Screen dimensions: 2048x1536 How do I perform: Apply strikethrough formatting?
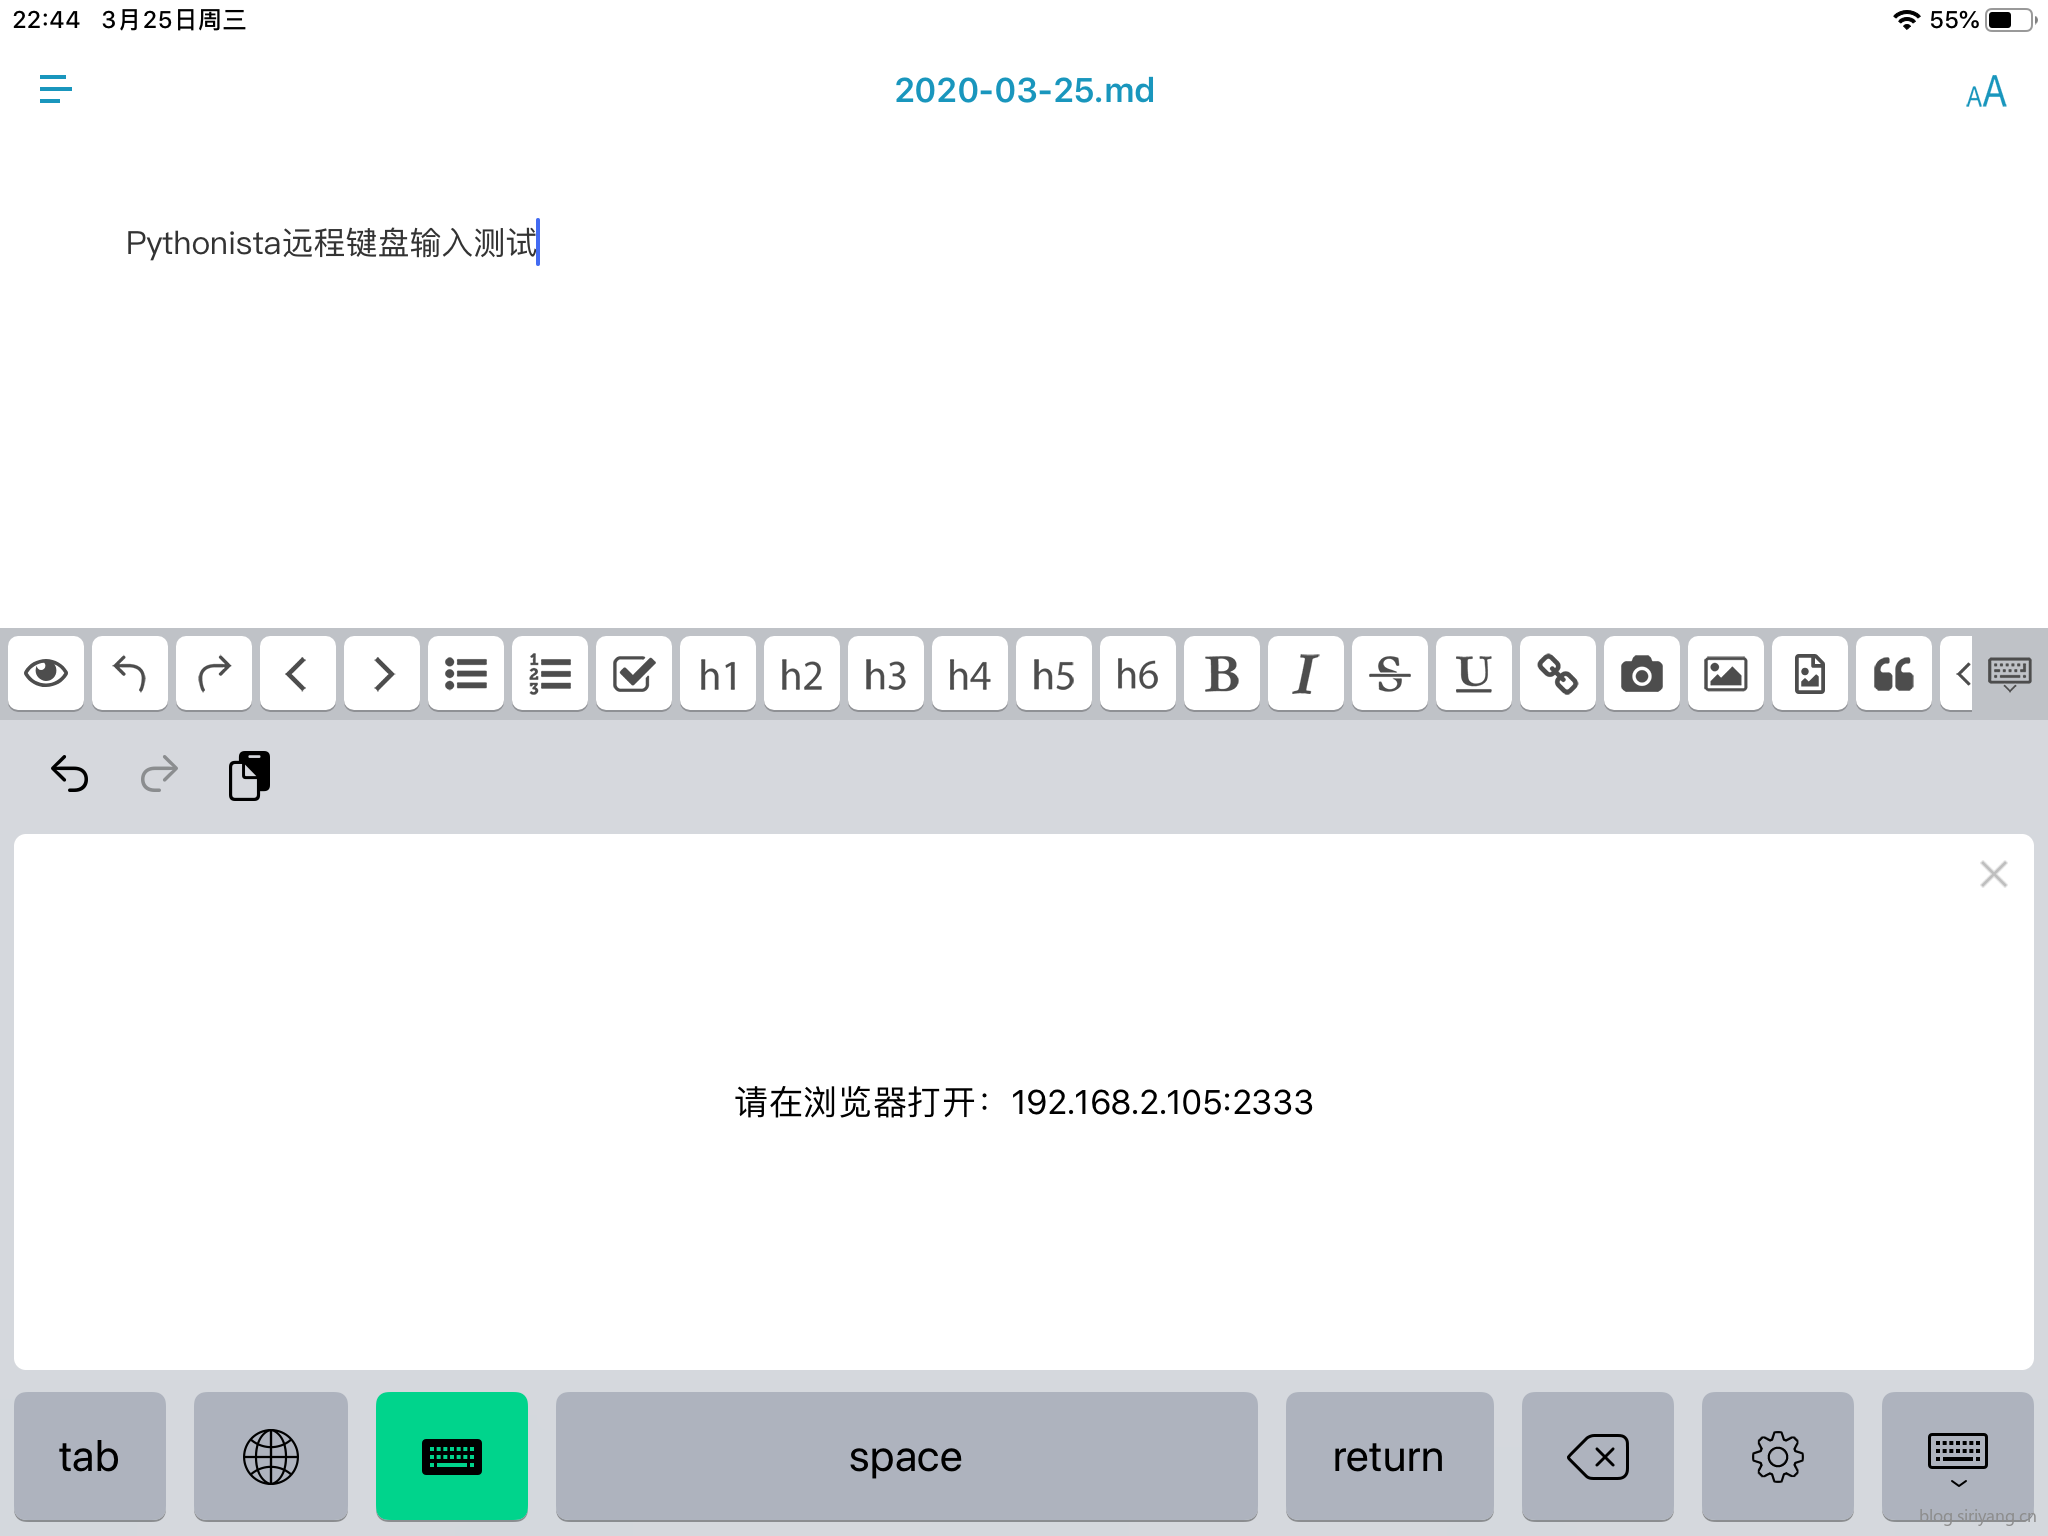(x=1389, y=674)
